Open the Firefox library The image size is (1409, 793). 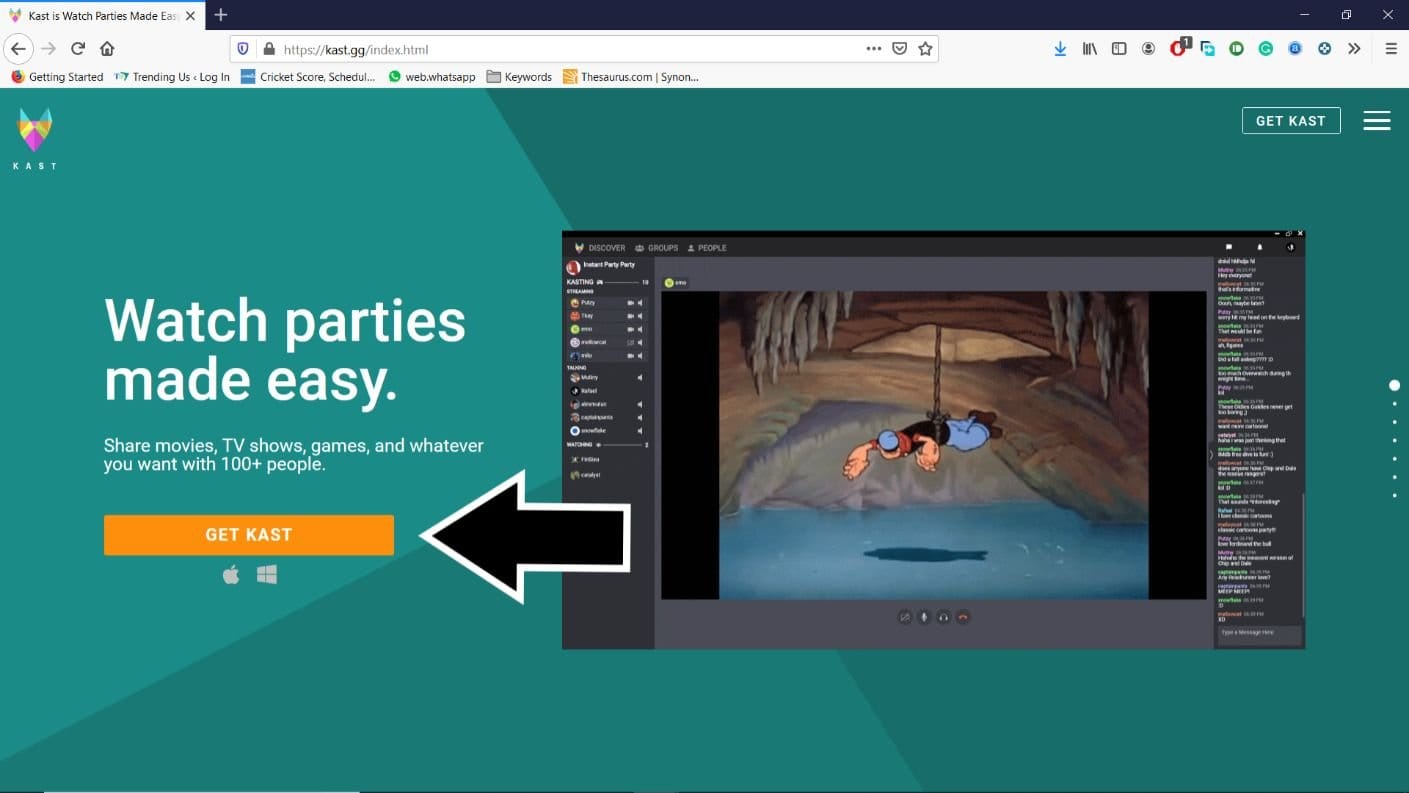click(x=1090, y=48)
